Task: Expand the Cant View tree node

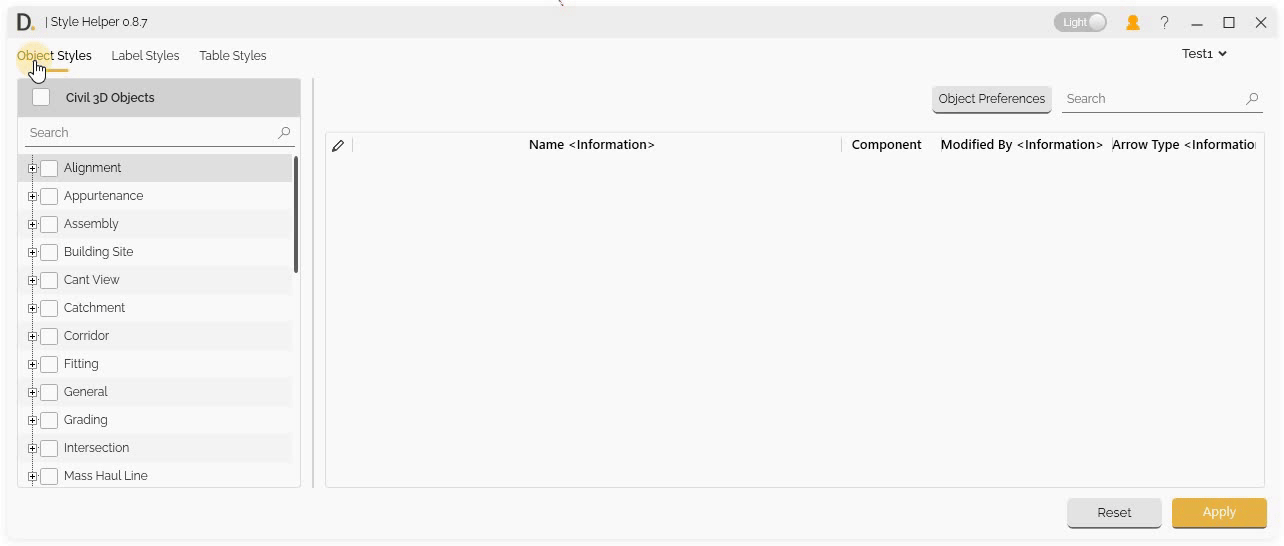Action: (32, 280)
